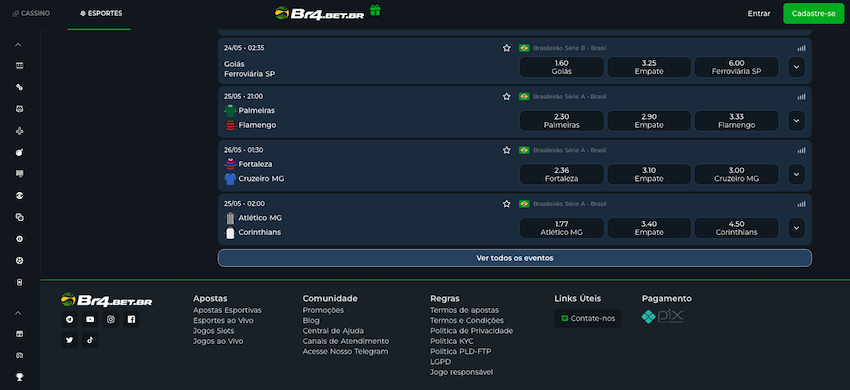The width and height of the screenshot is (850, 390).
Task: Open Jogos Slots footer link
Action: pyautogui.click(x=214, y=331)
